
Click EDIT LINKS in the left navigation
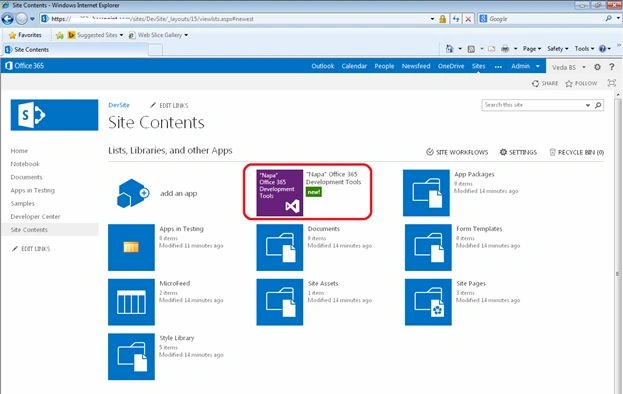tap(31, 249)
